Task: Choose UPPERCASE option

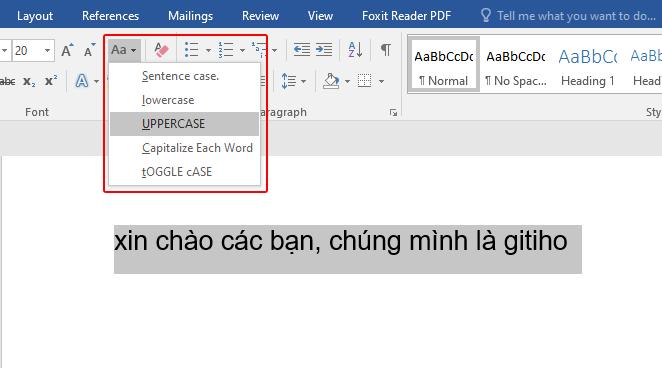Action: pos(184,124)
